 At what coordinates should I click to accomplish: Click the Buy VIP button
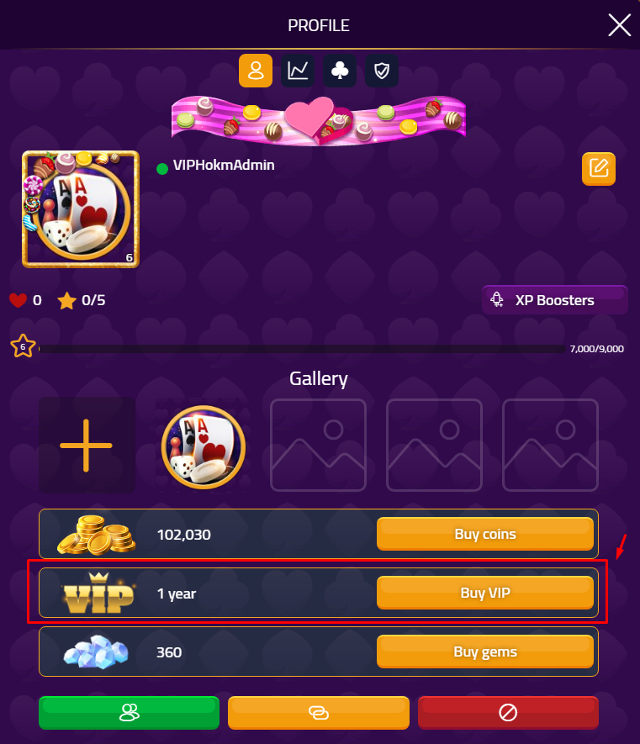click(485, 593)
